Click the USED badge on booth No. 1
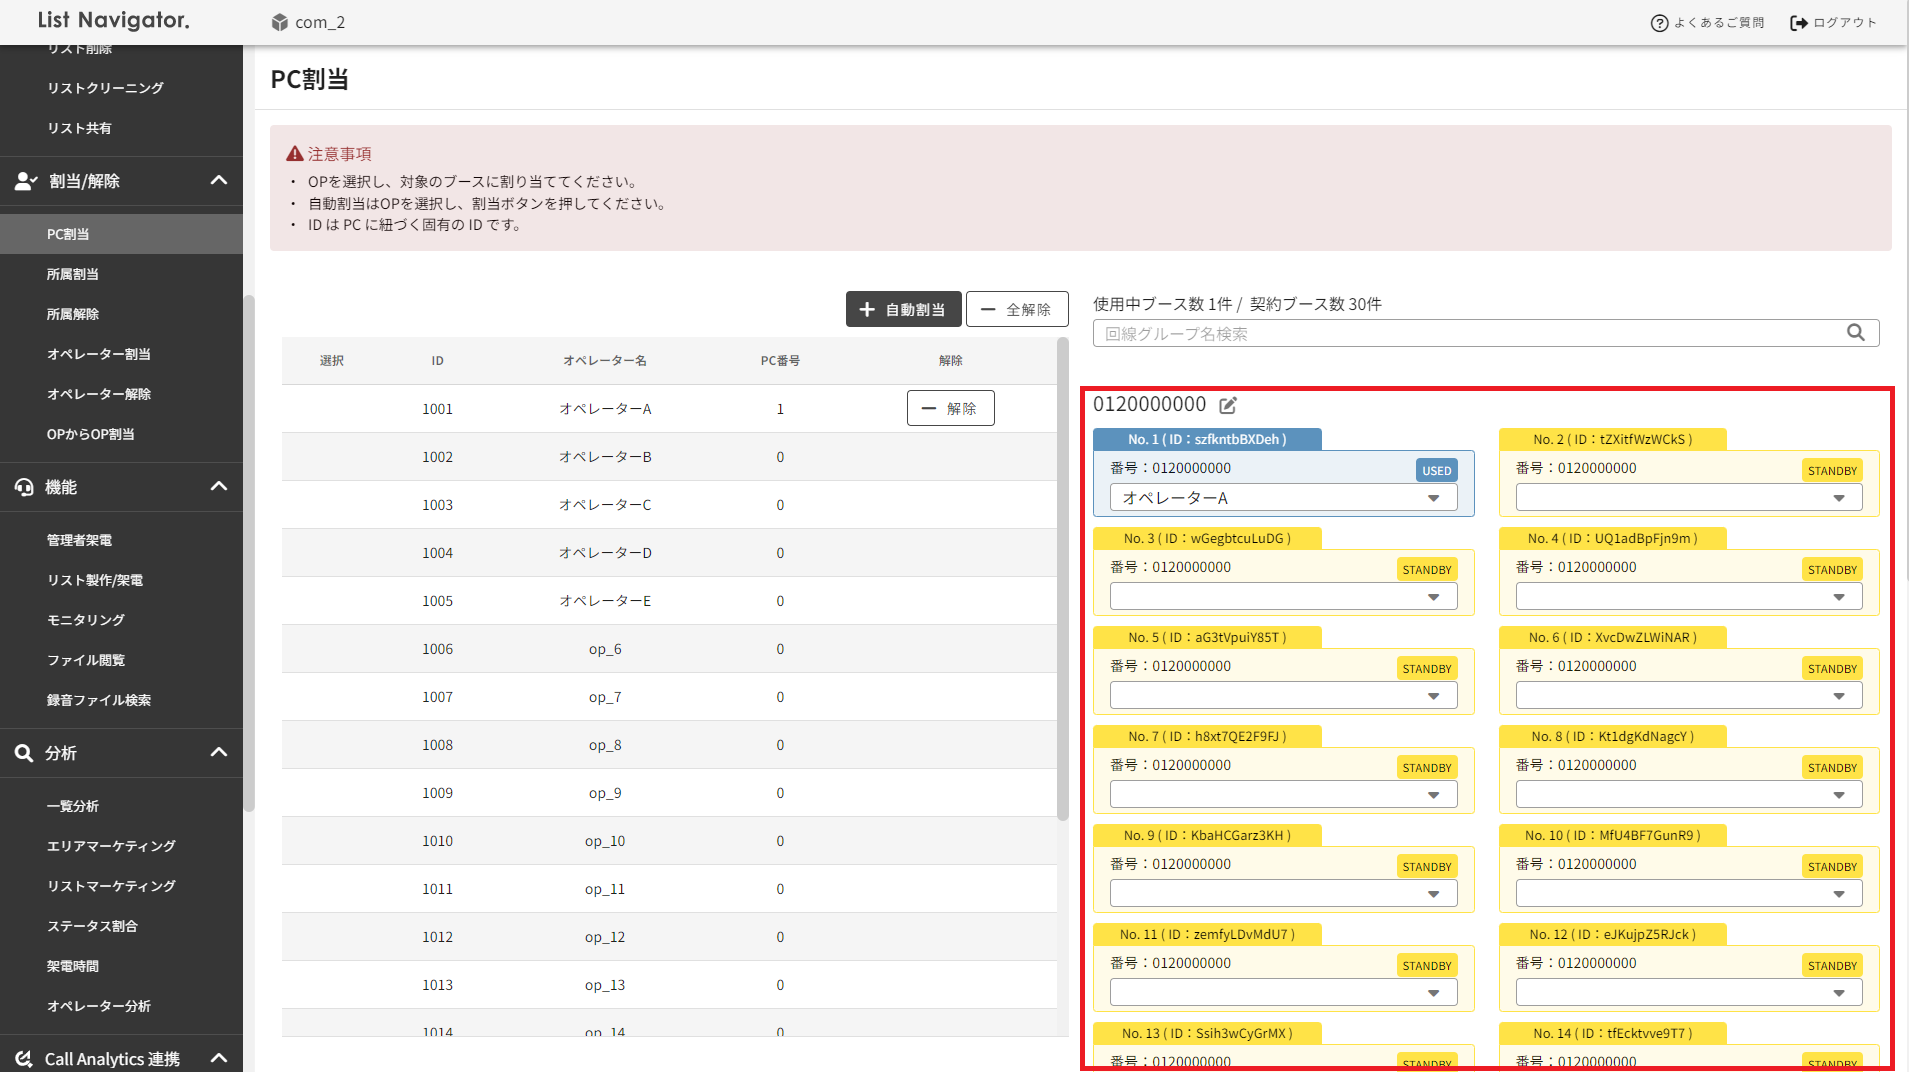 pos(1437,471)
